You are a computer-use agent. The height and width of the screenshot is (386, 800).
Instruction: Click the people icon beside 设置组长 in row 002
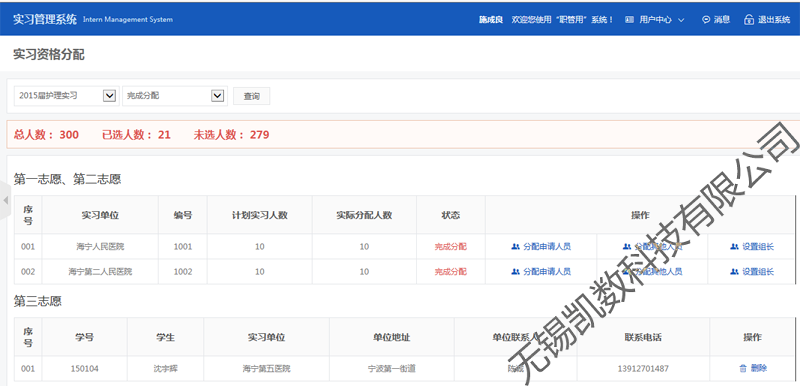pyautogui.click(x=735, y=272)
